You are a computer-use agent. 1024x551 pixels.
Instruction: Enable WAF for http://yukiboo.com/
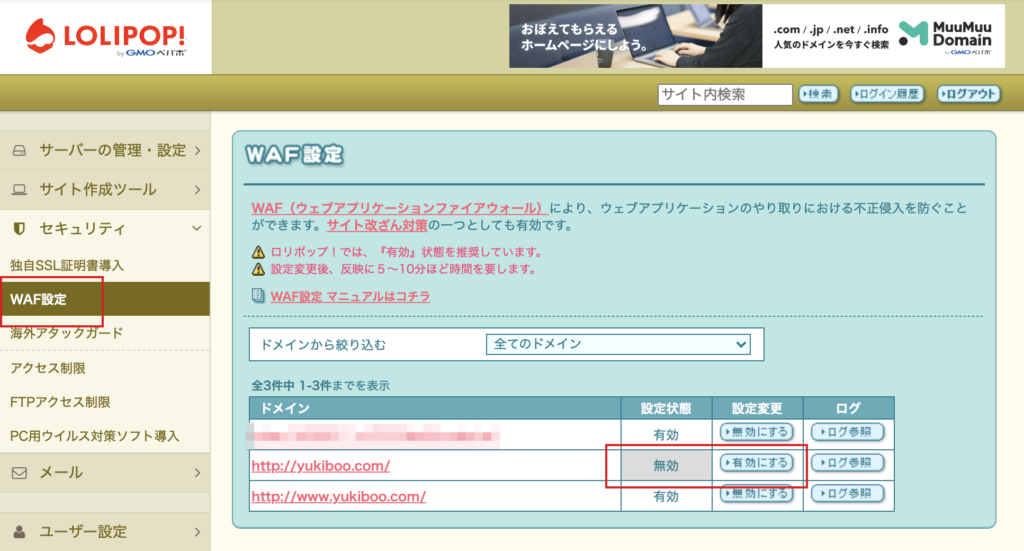[757, 463]
